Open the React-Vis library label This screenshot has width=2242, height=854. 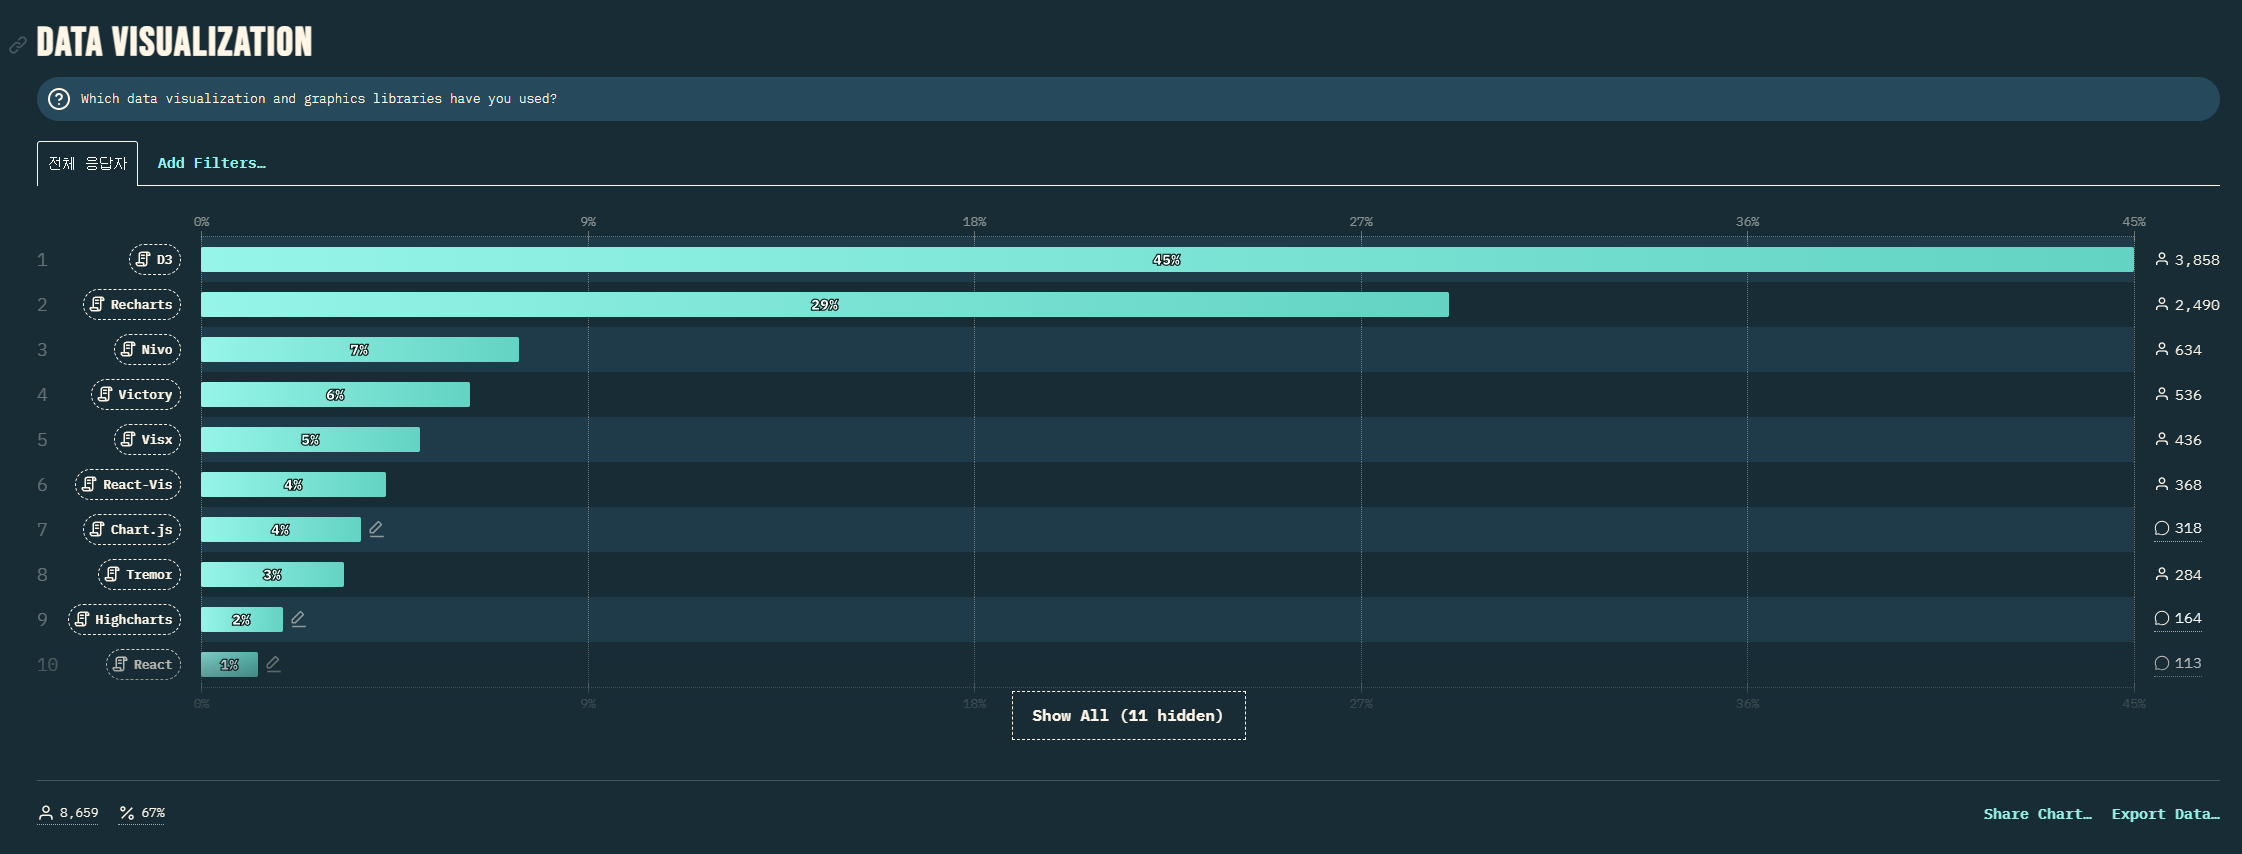coord(128,484)
